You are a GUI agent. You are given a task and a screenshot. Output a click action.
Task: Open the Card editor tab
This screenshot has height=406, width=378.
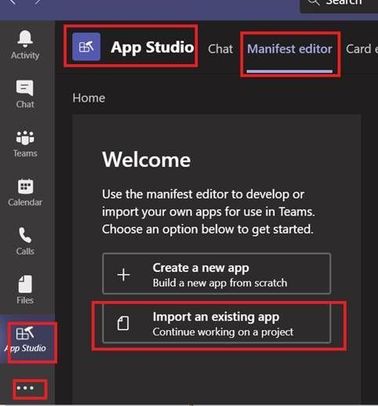[x=362, y=49]
